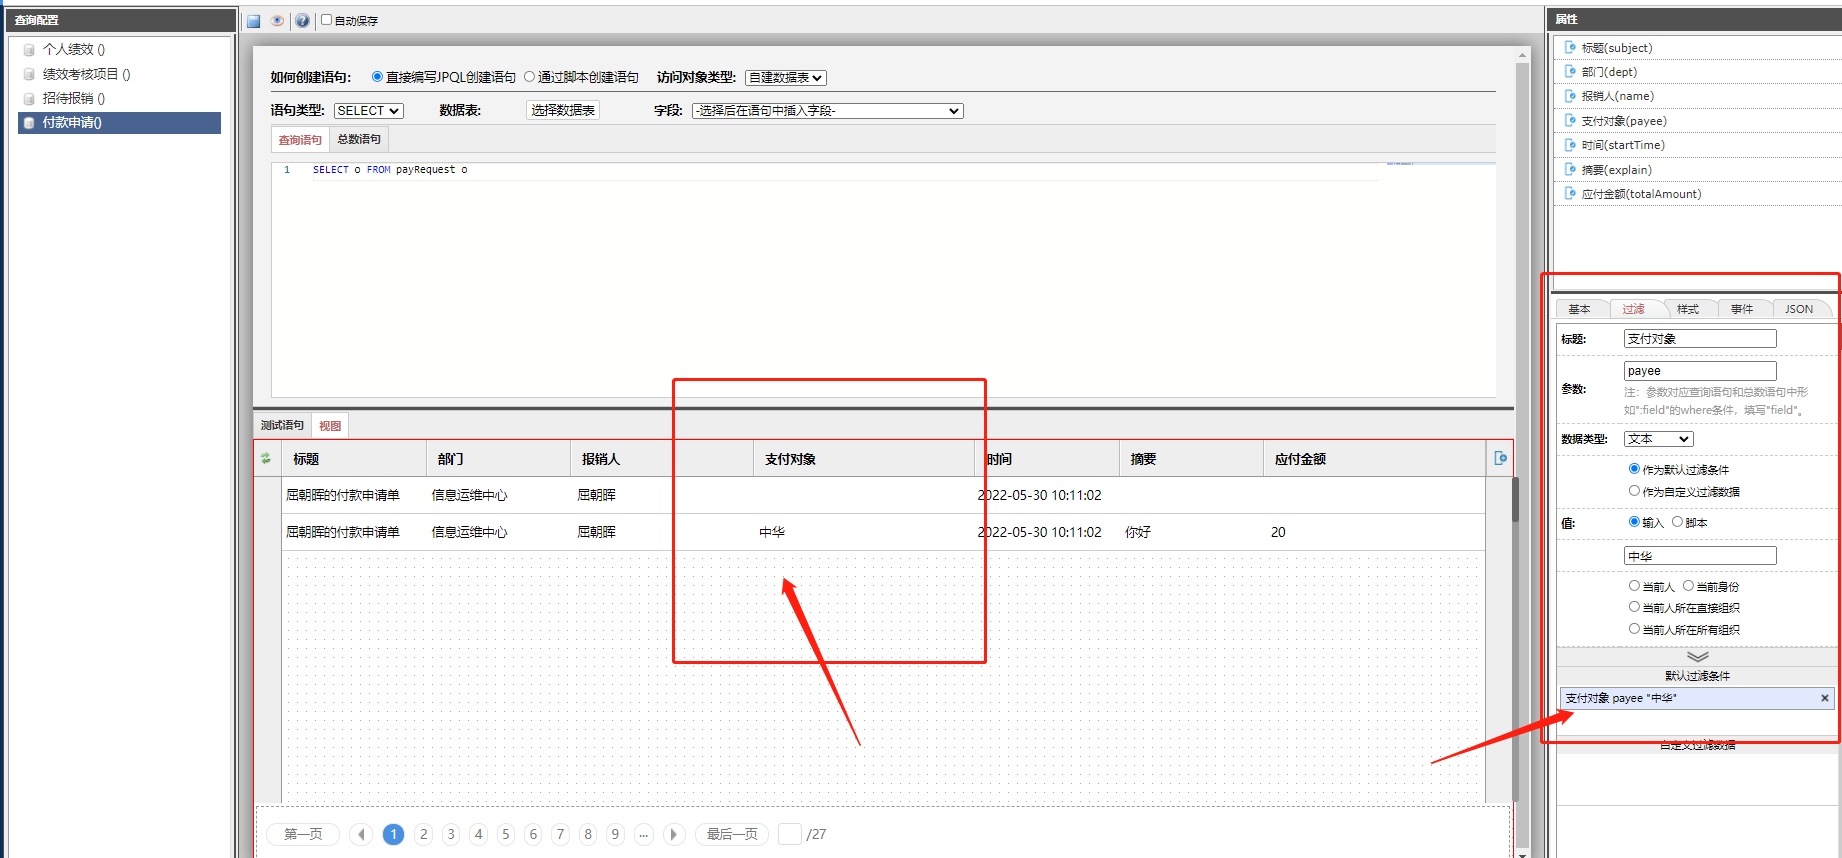Screen dimensions: 1842x858
Task: Click the value input field containing 中华
Action: 1700,556
